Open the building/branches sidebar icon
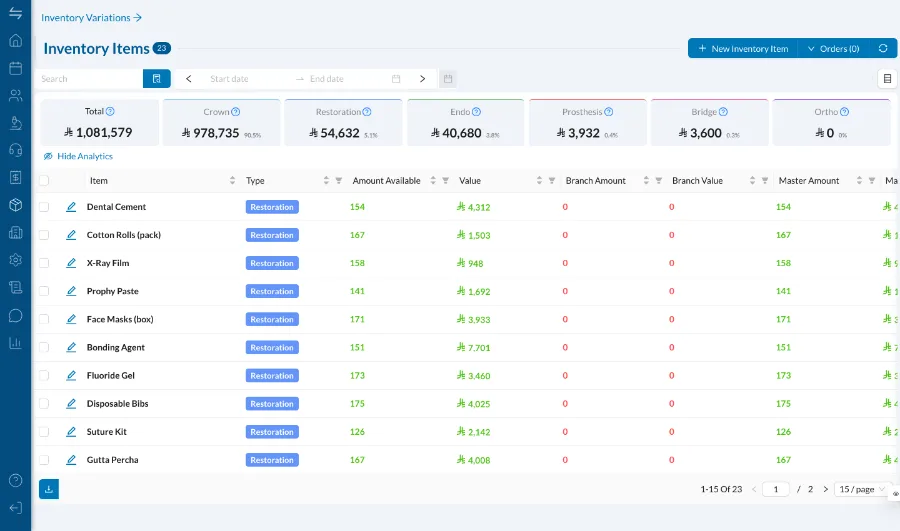Screen dimensions: 900x531 15,232
